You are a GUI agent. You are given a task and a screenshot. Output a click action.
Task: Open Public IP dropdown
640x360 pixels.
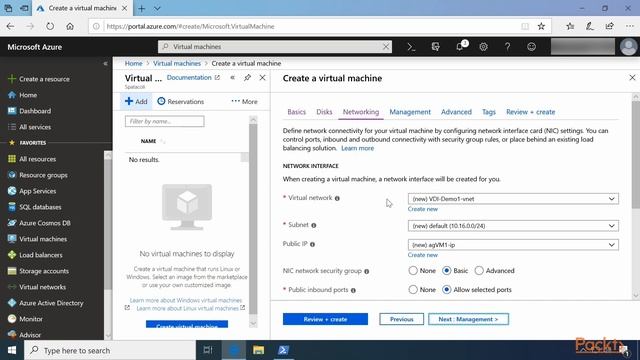(513, 244)
